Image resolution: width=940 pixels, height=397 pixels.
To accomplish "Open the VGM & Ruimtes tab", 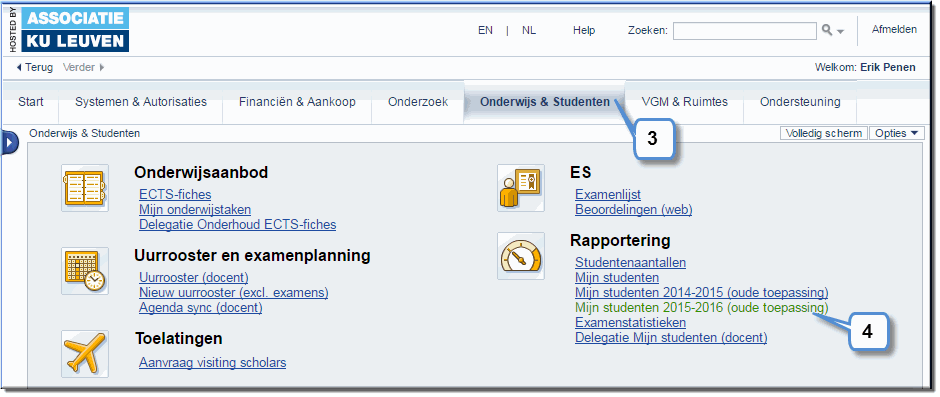I will coord(685,102).
